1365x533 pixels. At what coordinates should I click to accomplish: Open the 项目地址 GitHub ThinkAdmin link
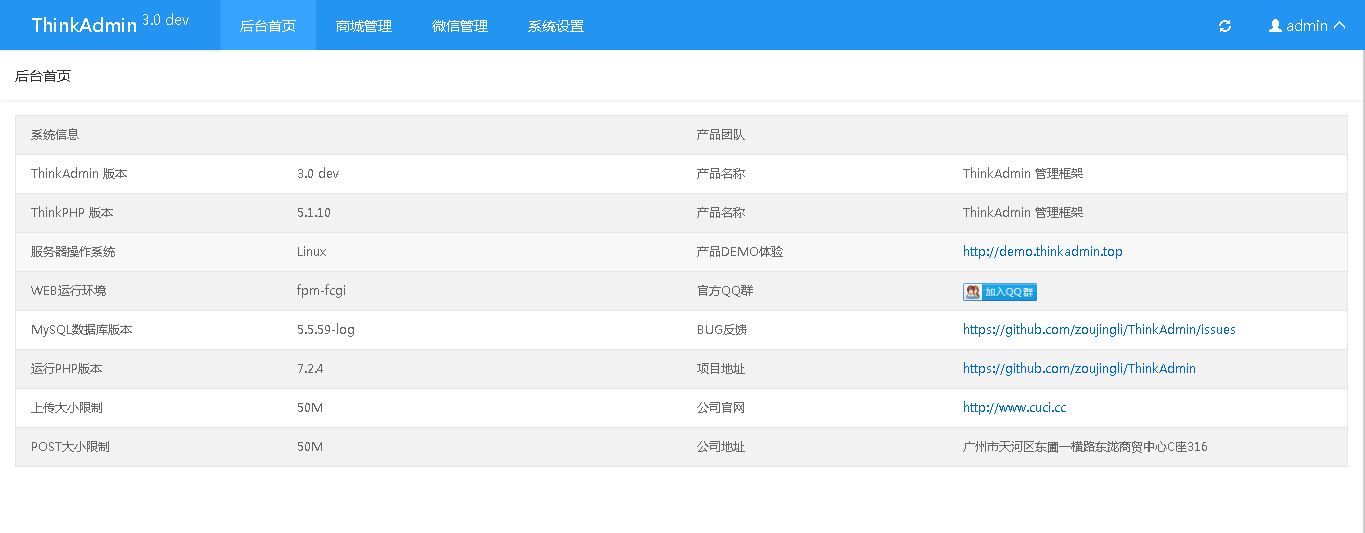click(x=1079, y=369)
